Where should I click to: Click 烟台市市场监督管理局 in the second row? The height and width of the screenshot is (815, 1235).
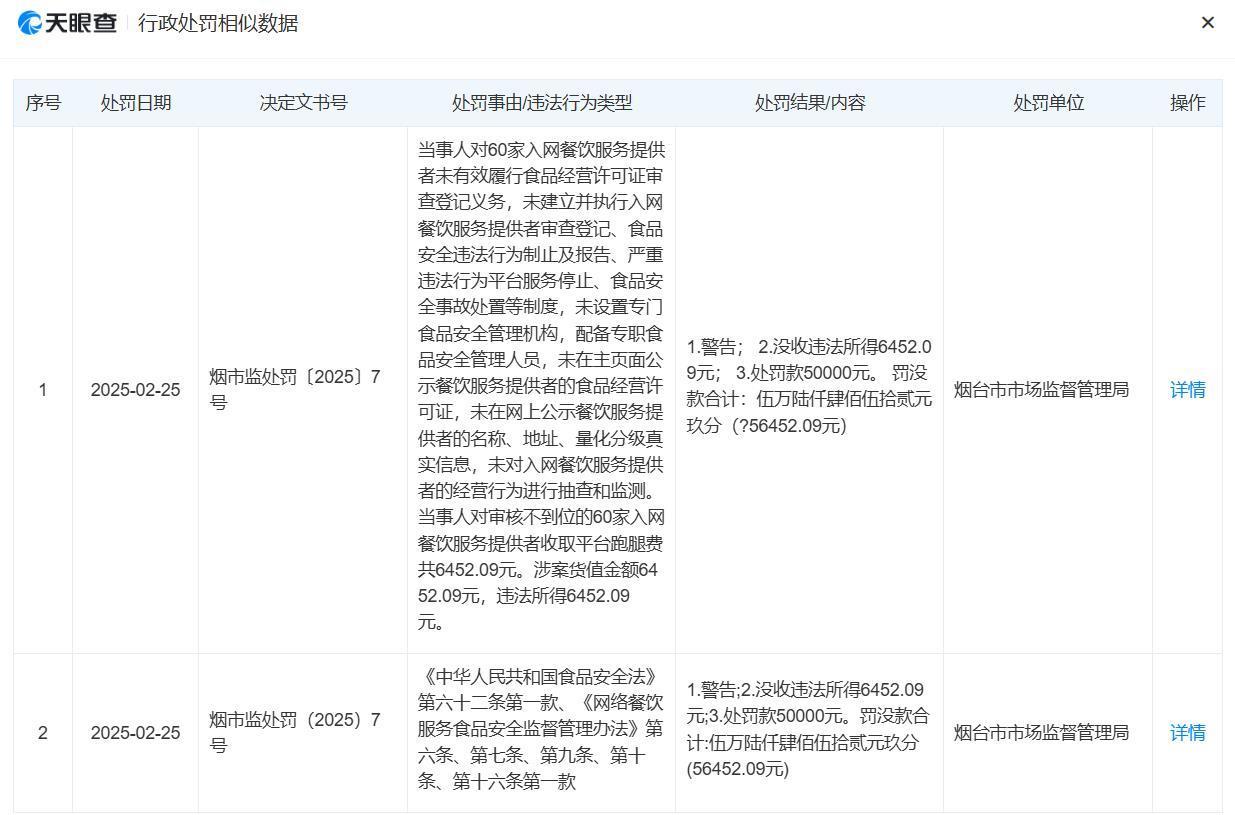coord(1040,733)
